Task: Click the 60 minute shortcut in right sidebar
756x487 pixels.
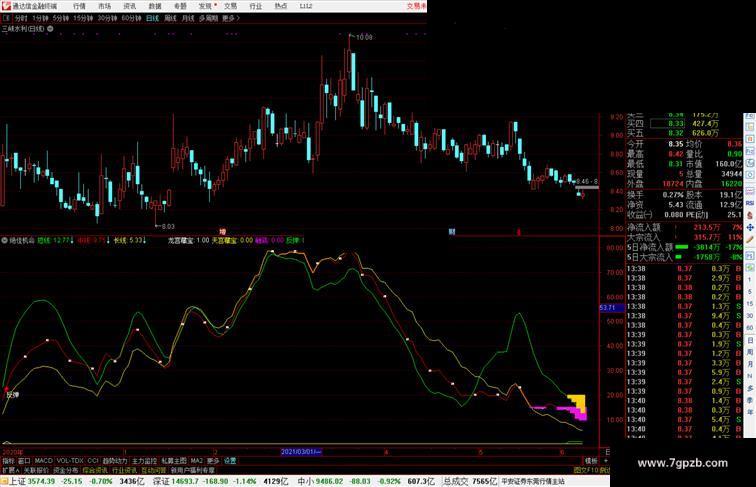Action: pyautogui.click(x=750, y=328)
